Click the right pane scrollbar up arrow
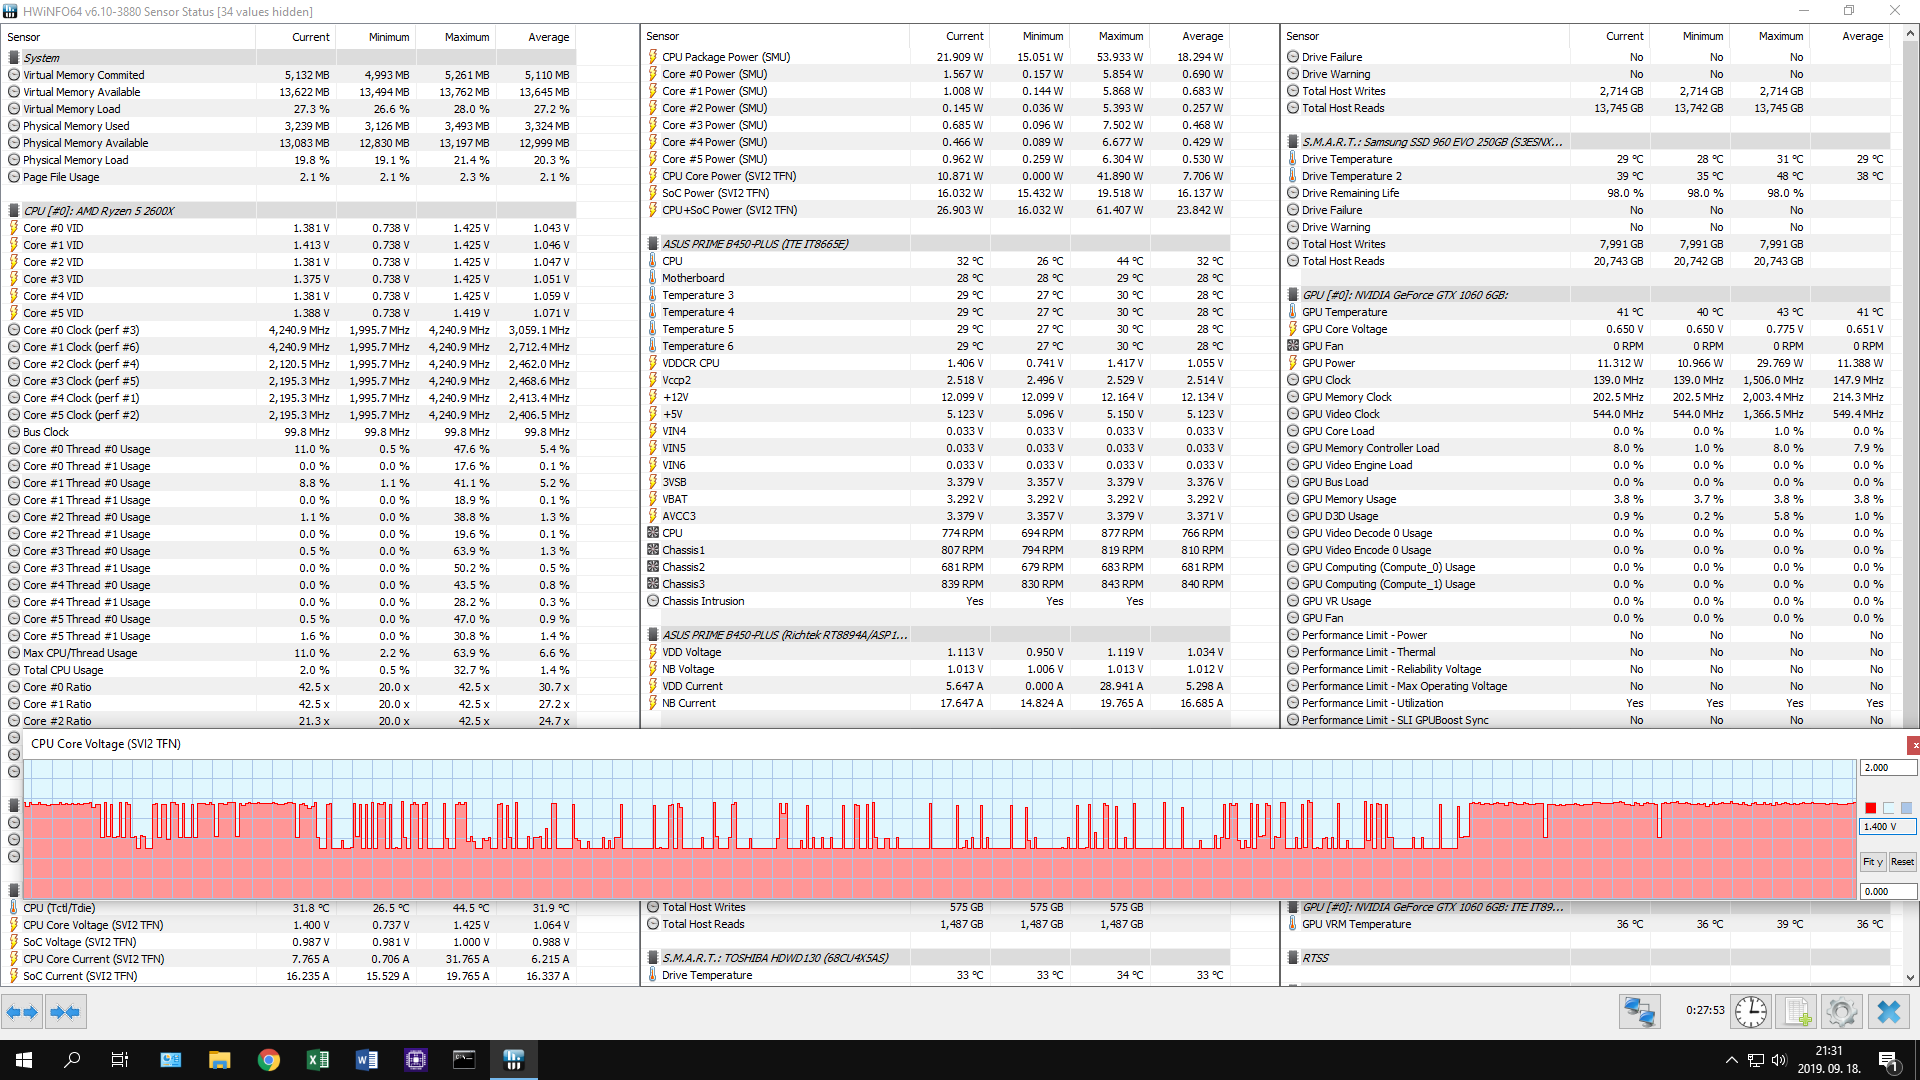 pos(1911,33)
